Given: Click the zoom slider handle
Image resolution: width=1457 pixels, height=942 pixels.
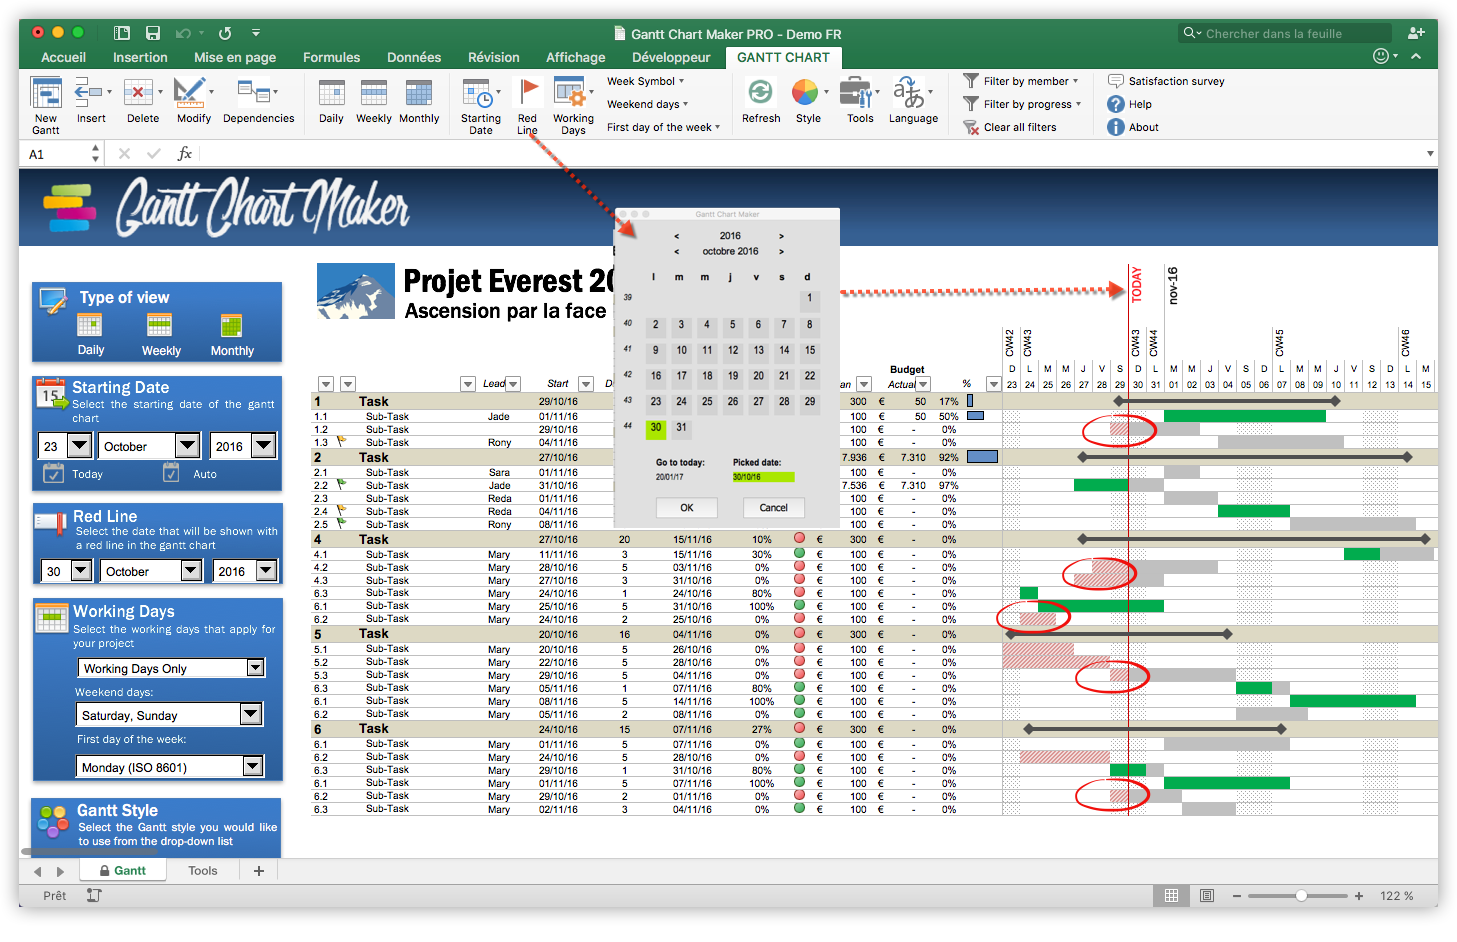Looking at the screenshot, I should 1301,896.
